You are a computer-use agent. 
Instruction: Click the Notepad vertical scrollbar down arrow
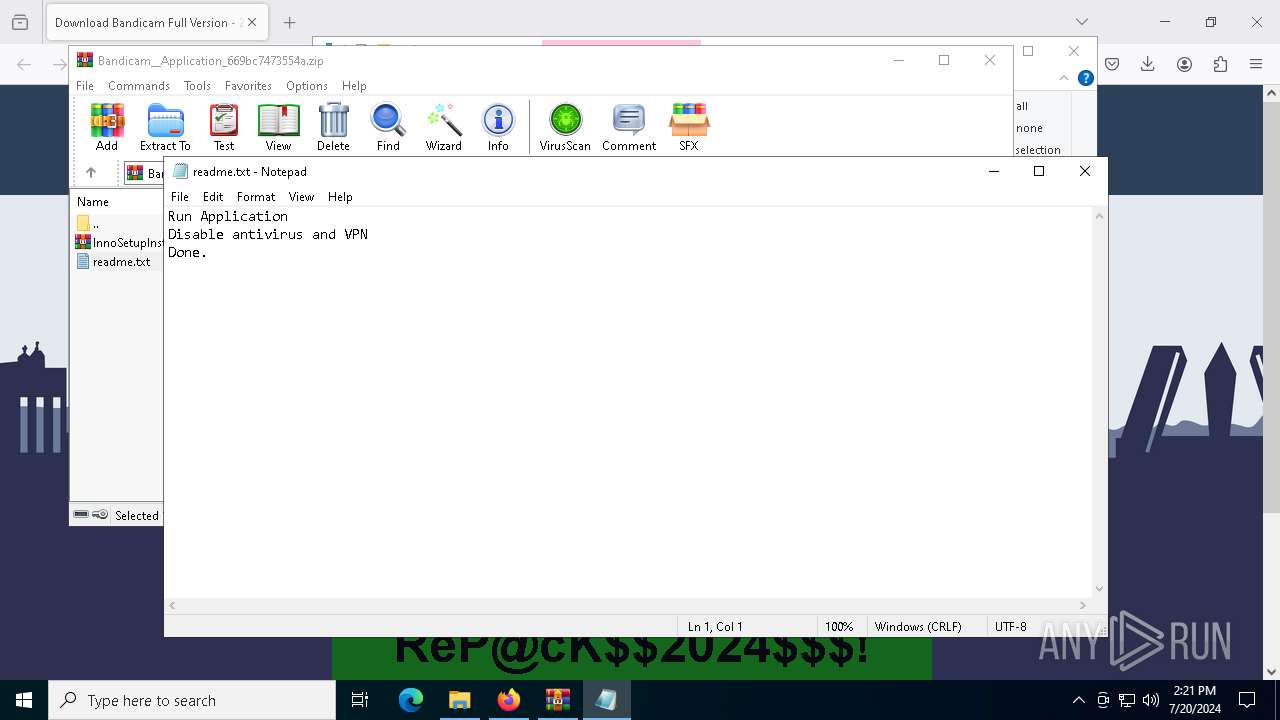click(x=1099, y=589)
